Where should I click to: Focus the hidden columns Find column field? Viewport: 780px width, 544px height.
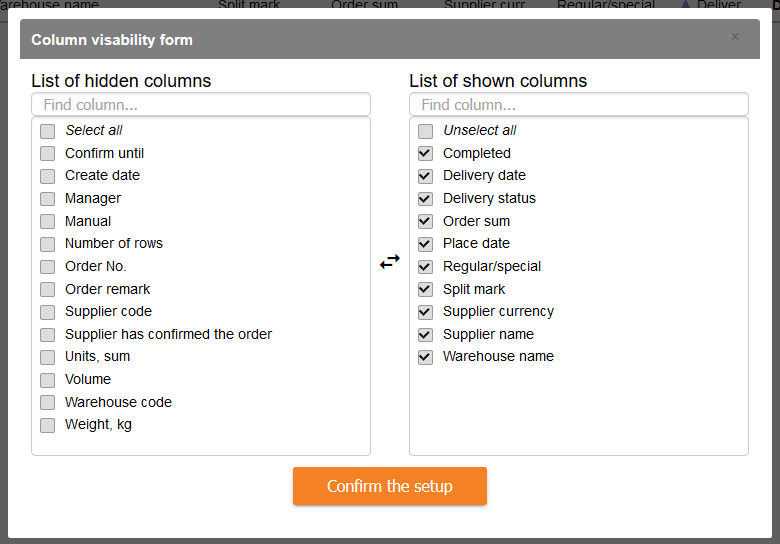200,105
